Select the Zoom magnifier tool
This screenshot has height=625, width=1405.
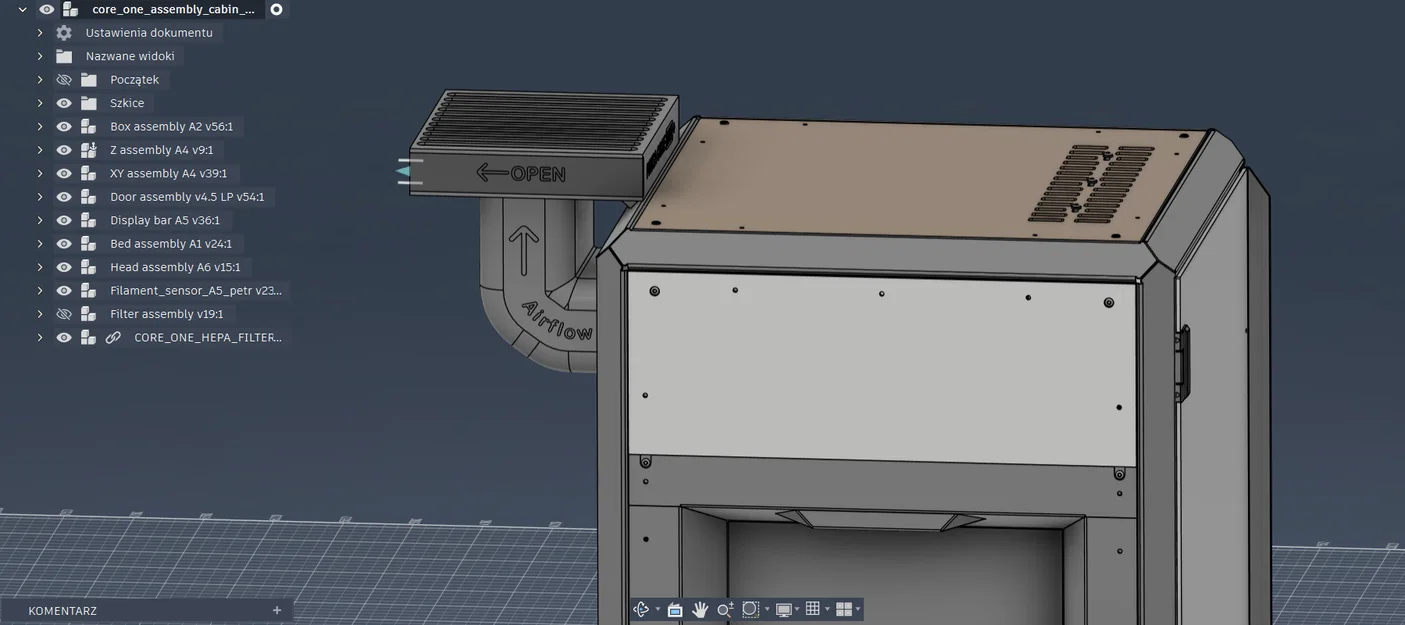[x=725, y=609]
